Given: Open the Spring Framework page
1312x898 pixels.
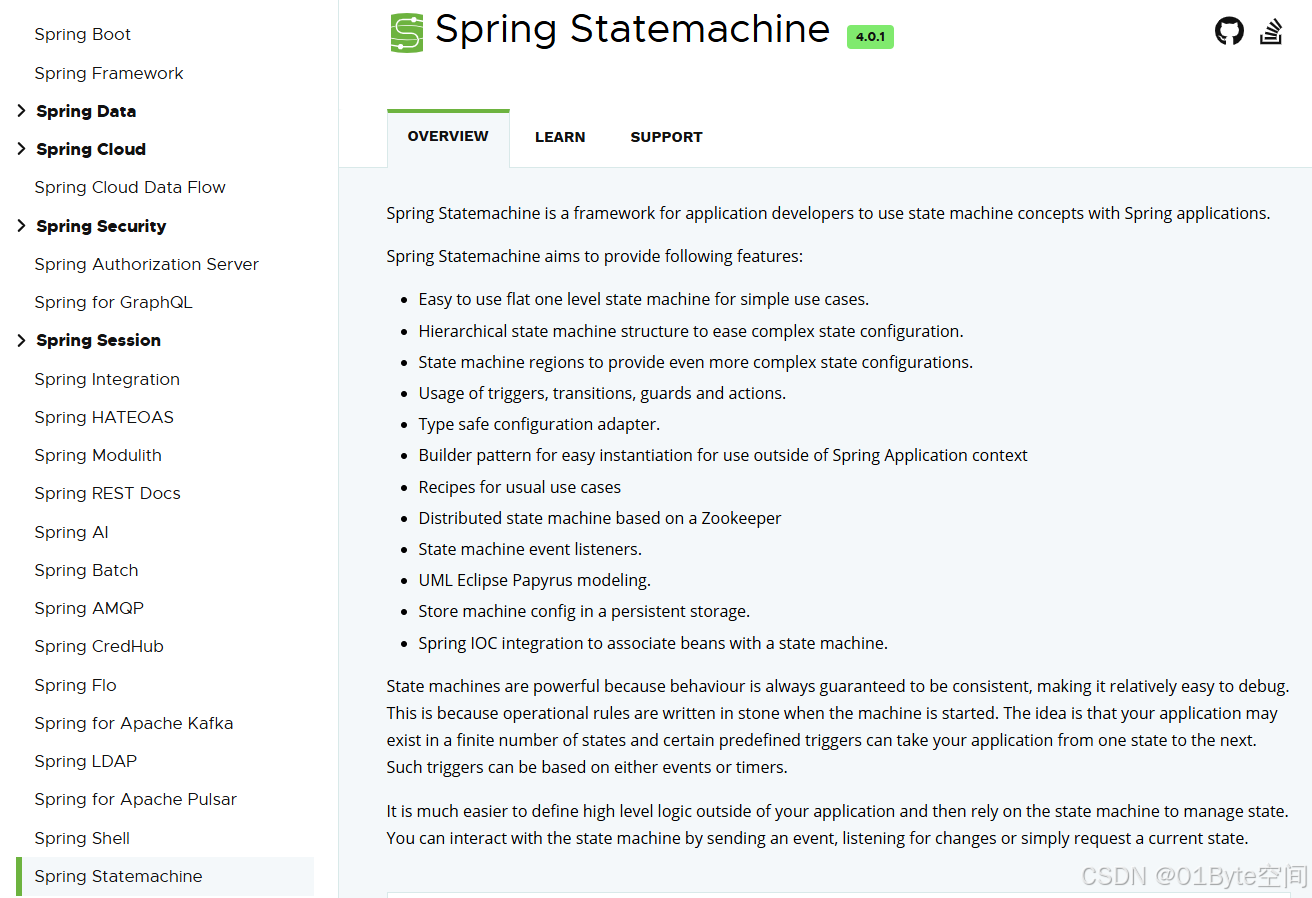Looking at the screenshot, I should [x=108, y=72].
